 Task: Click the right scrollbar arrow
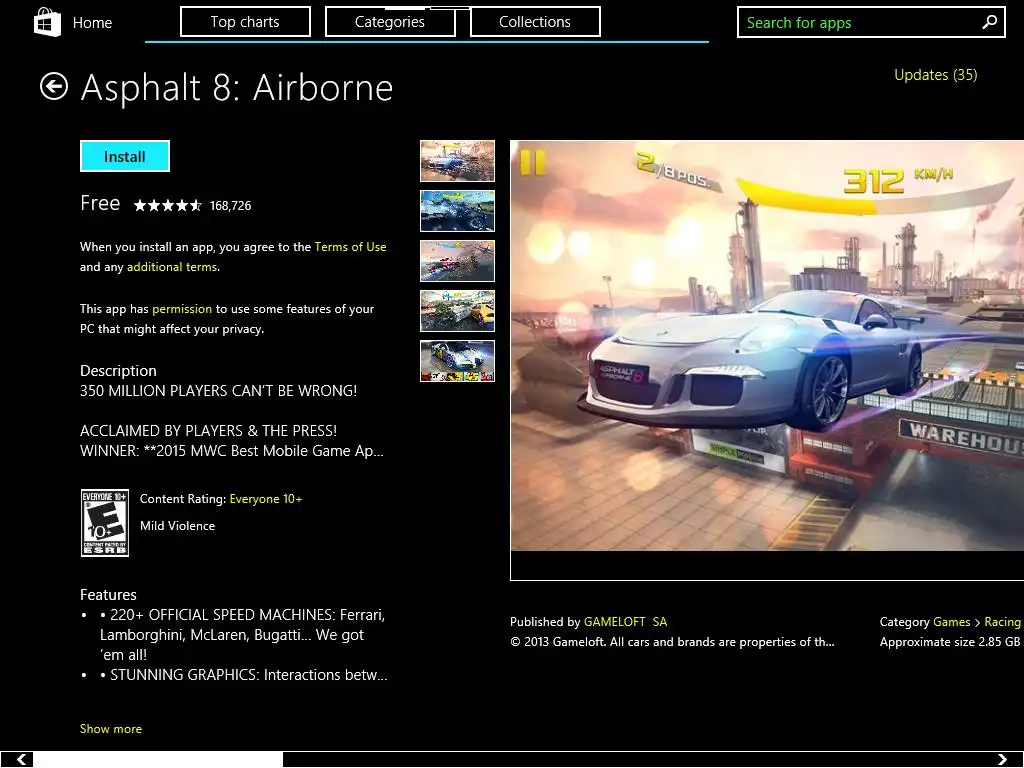point(1002,759)
